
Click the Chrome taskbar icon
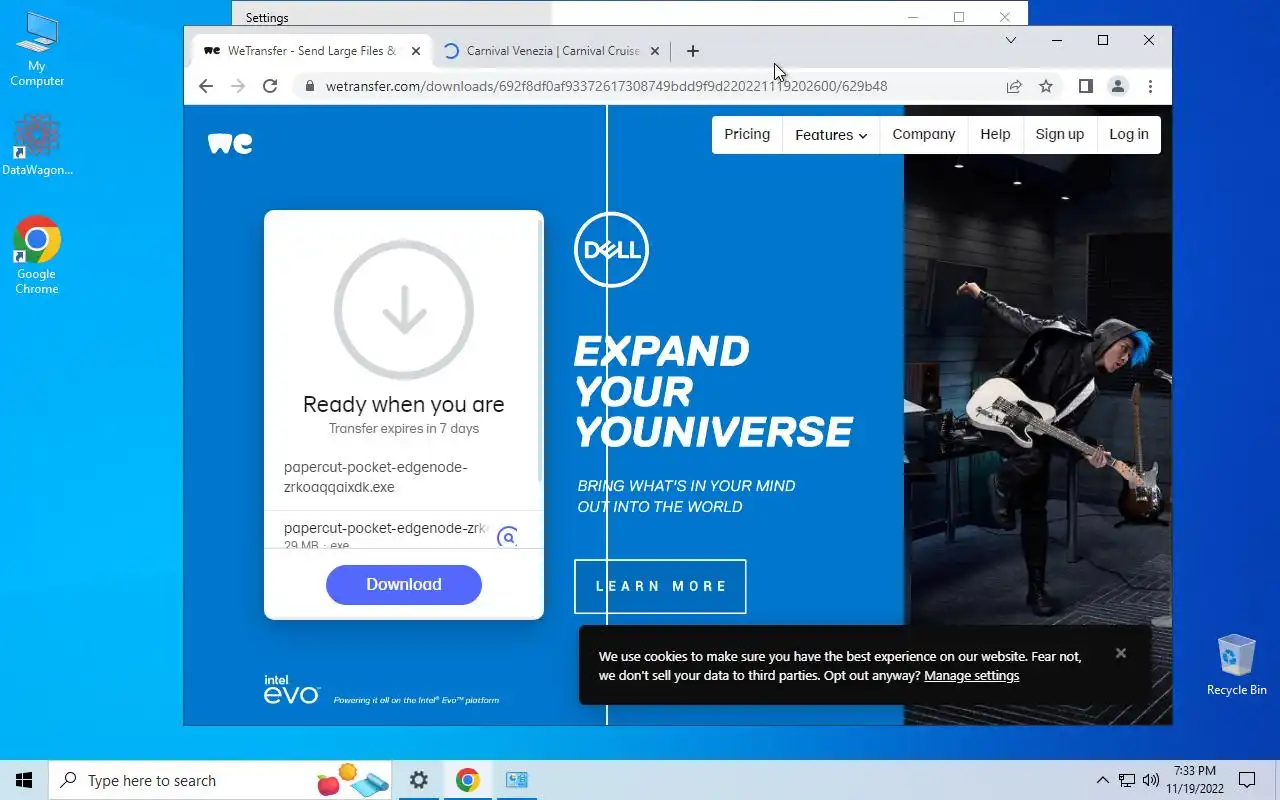(x=467, y=780)
